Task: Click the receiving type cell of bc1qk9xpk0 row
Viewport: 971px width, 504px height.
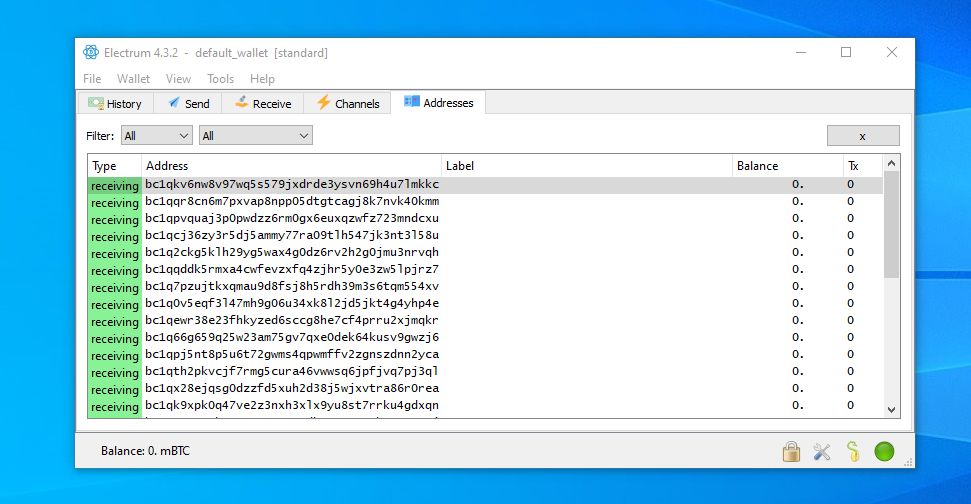Action: pyautogui.click(x=115, y=407)
